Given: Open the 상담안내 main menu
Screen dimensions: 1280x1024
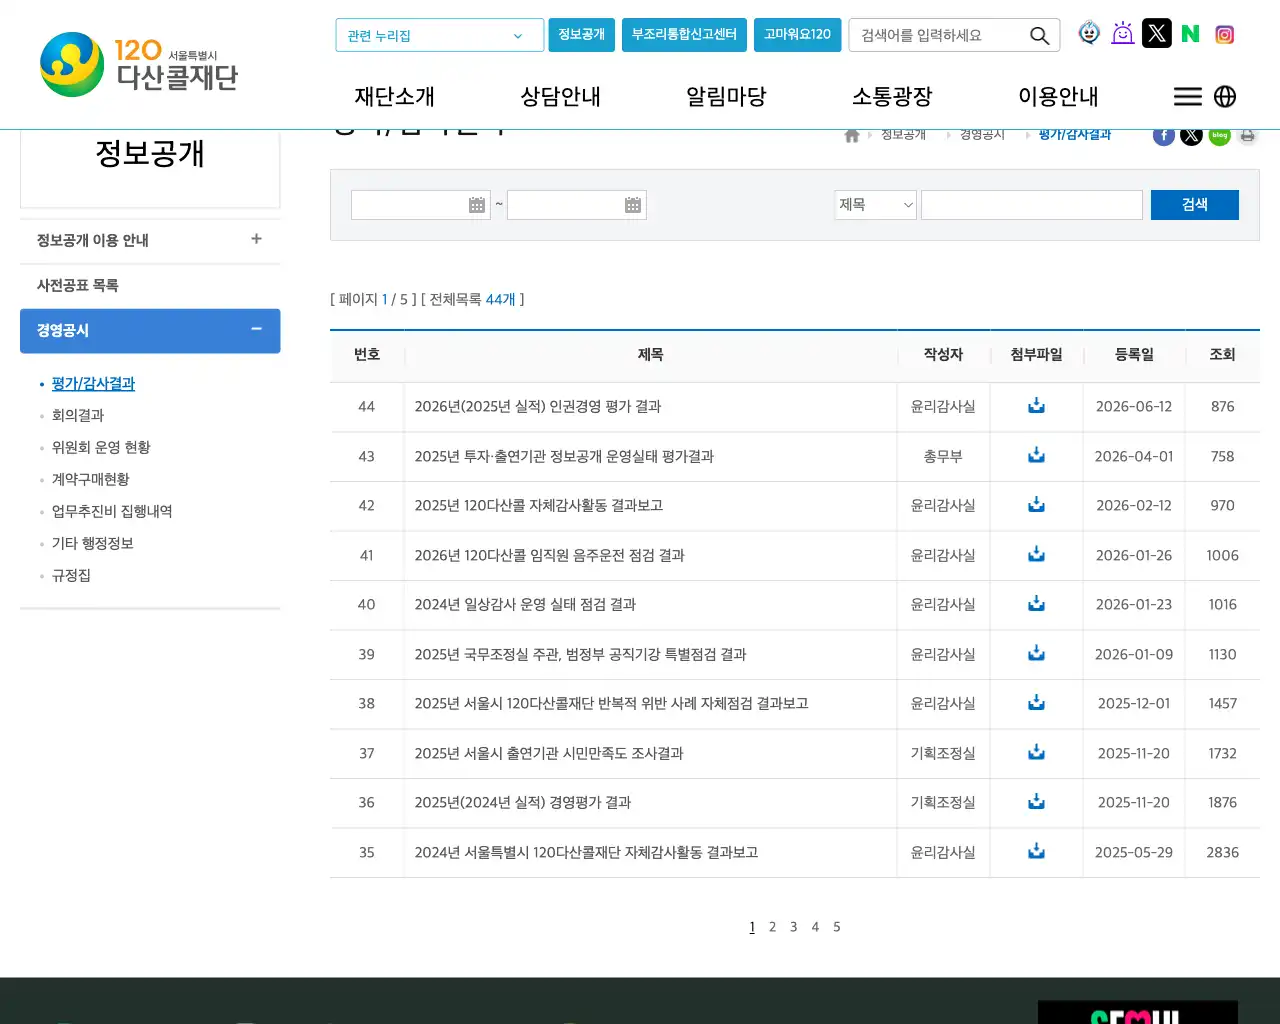Looking at the screenshot, I should tap(561, 97).
